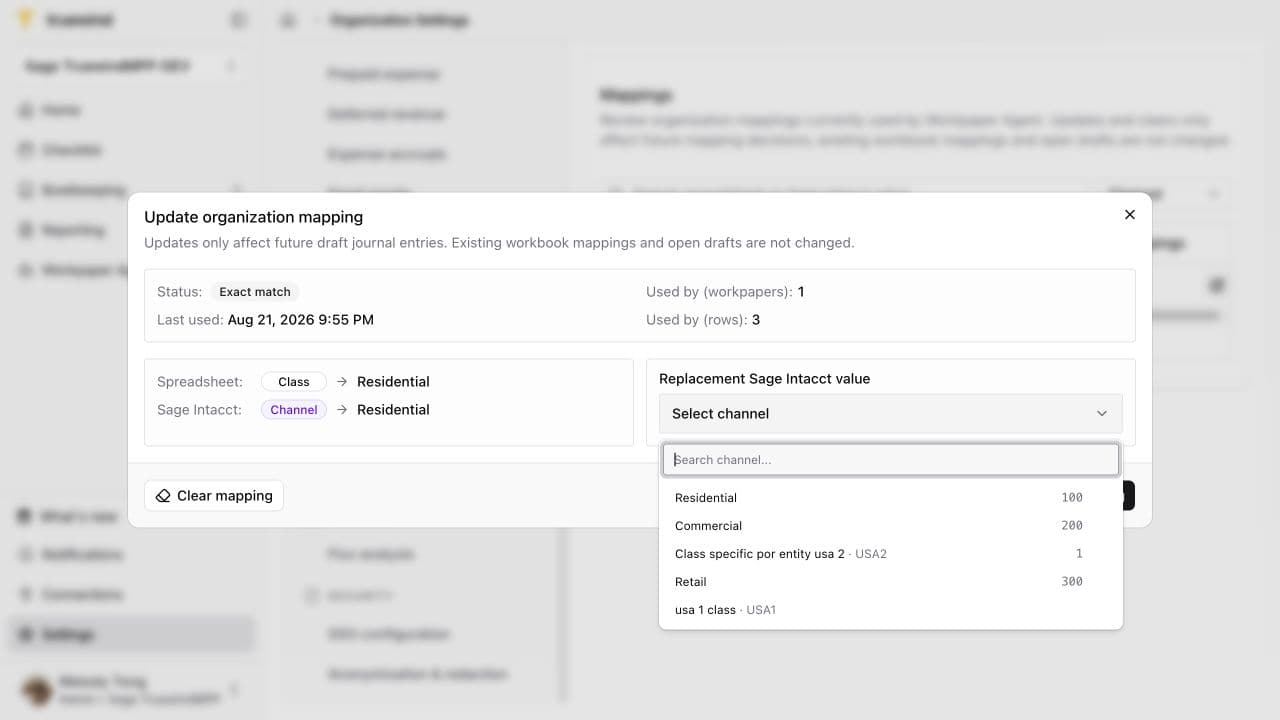Choose Residential from the channel list
Image resolution: width=1280 pixels, height=720 pixels.
click(x=890, y=497)
